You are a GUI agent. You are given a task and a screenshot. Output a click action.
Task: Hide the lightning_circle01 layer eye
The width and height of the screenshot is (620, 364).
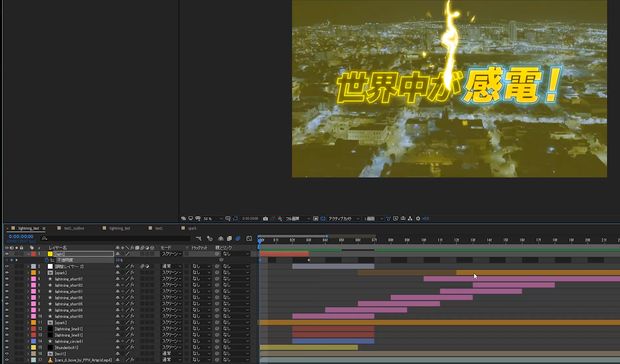pyautogui.click(x=7, y=341)
